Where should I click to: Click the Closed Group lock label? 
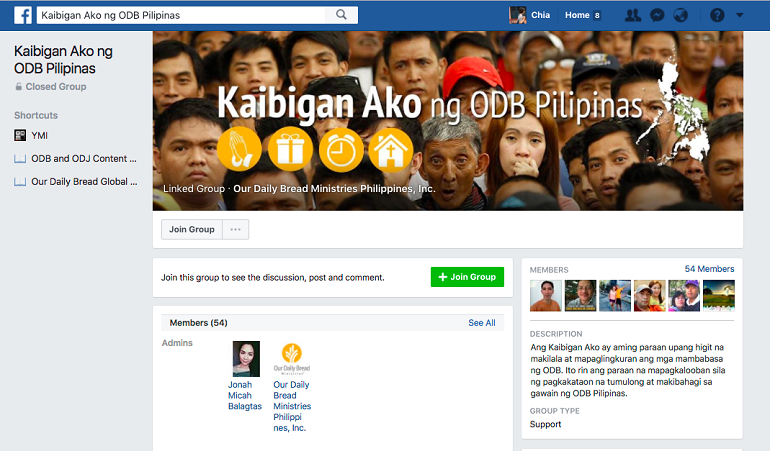point(51,86)
